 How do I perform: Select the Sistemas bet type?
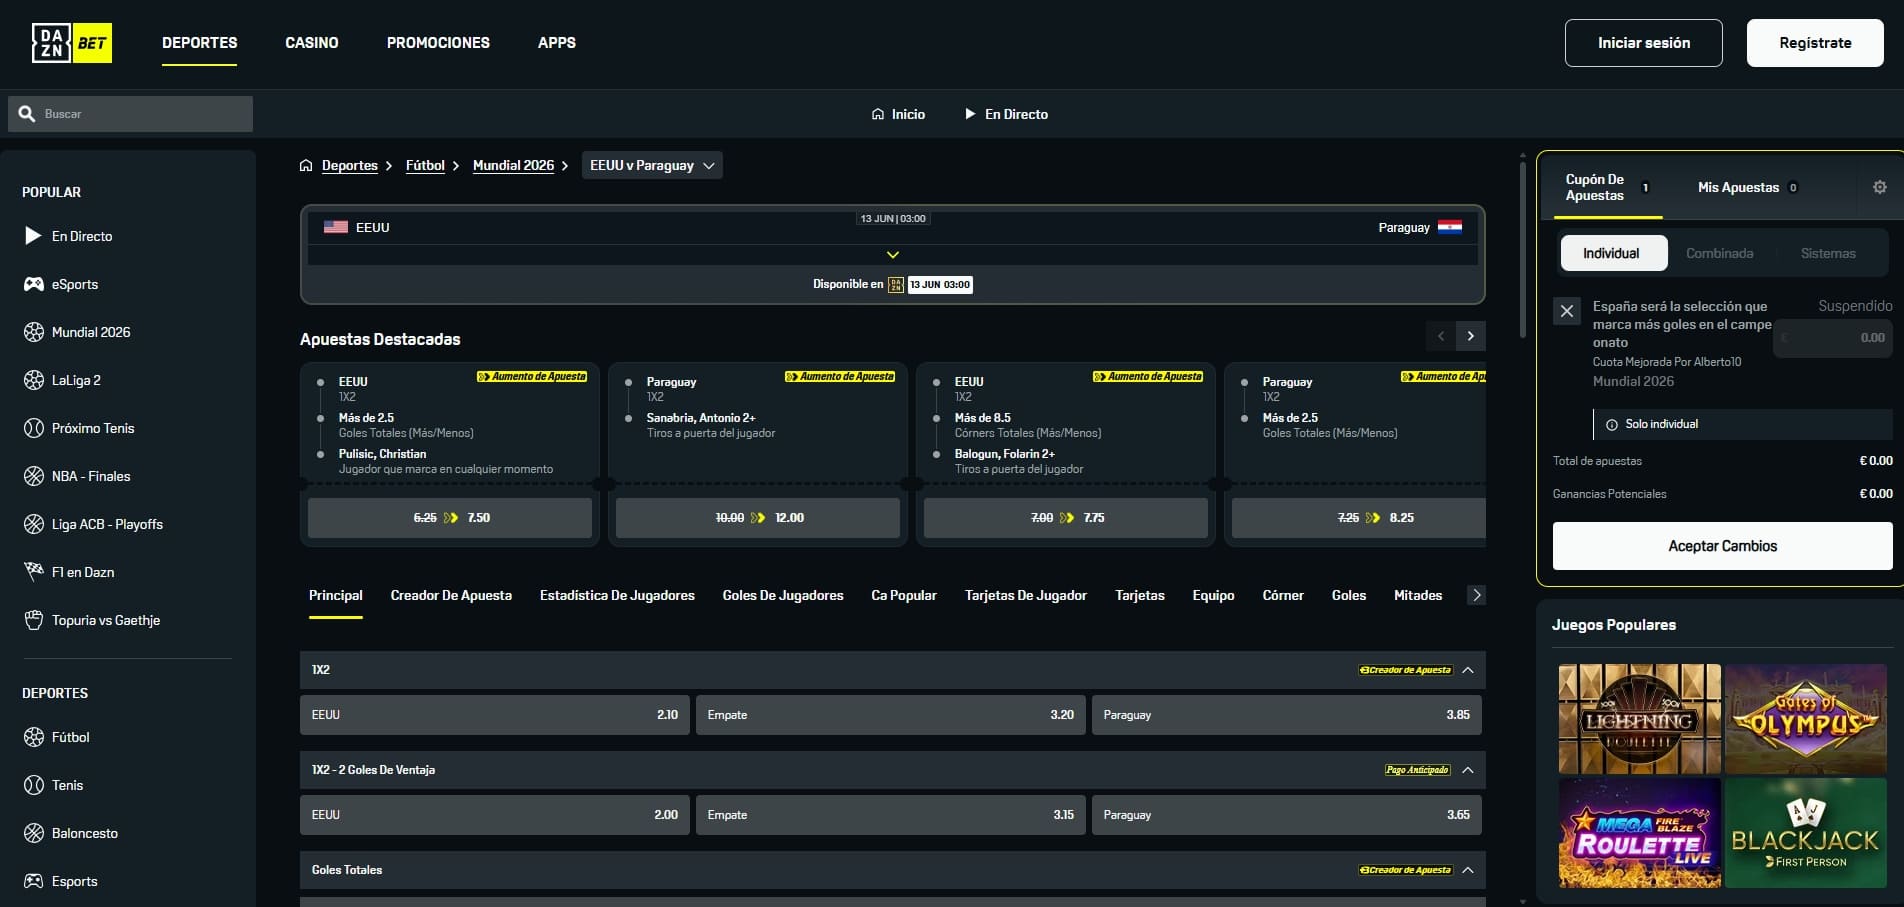click(x=1828, y=253)
